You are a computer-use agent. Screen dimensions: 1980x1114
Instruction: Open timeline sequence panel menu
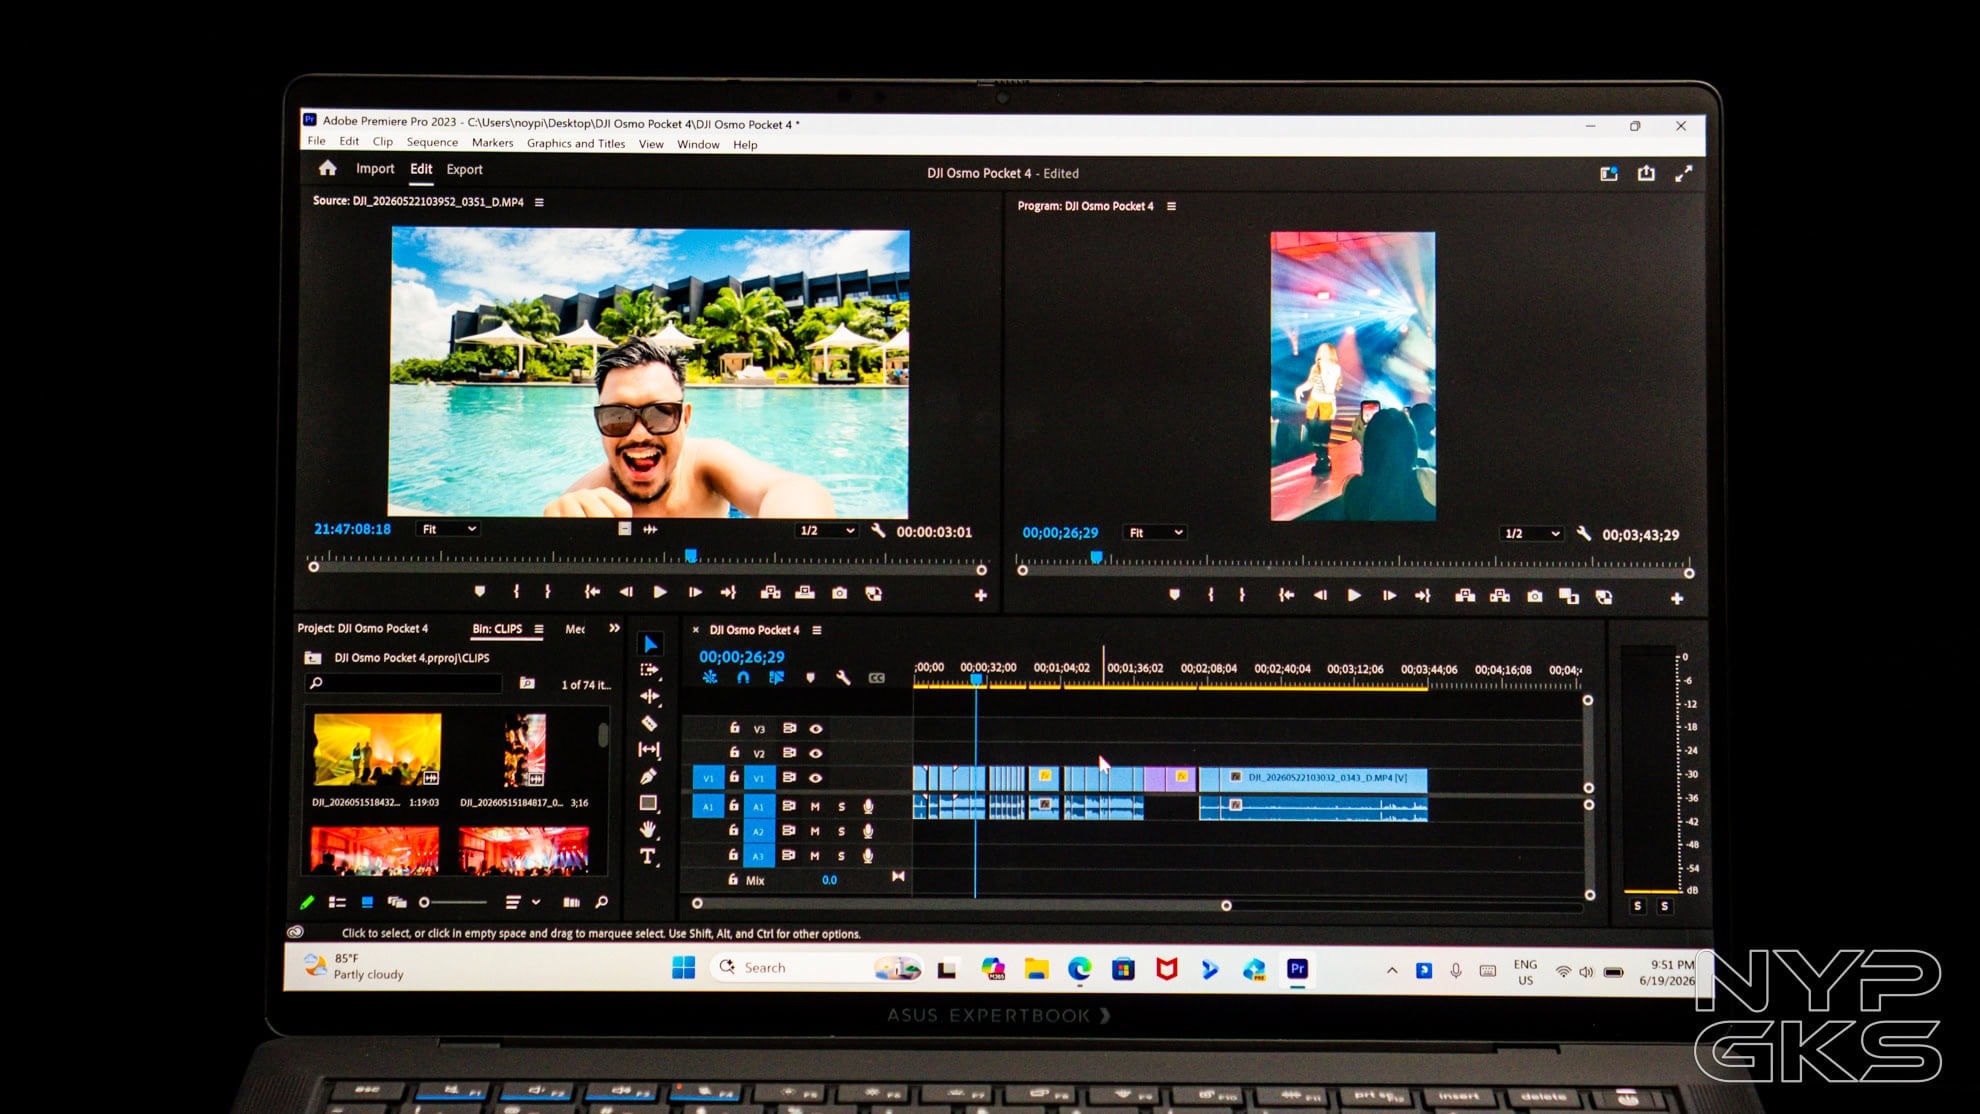tap(817, 630)
